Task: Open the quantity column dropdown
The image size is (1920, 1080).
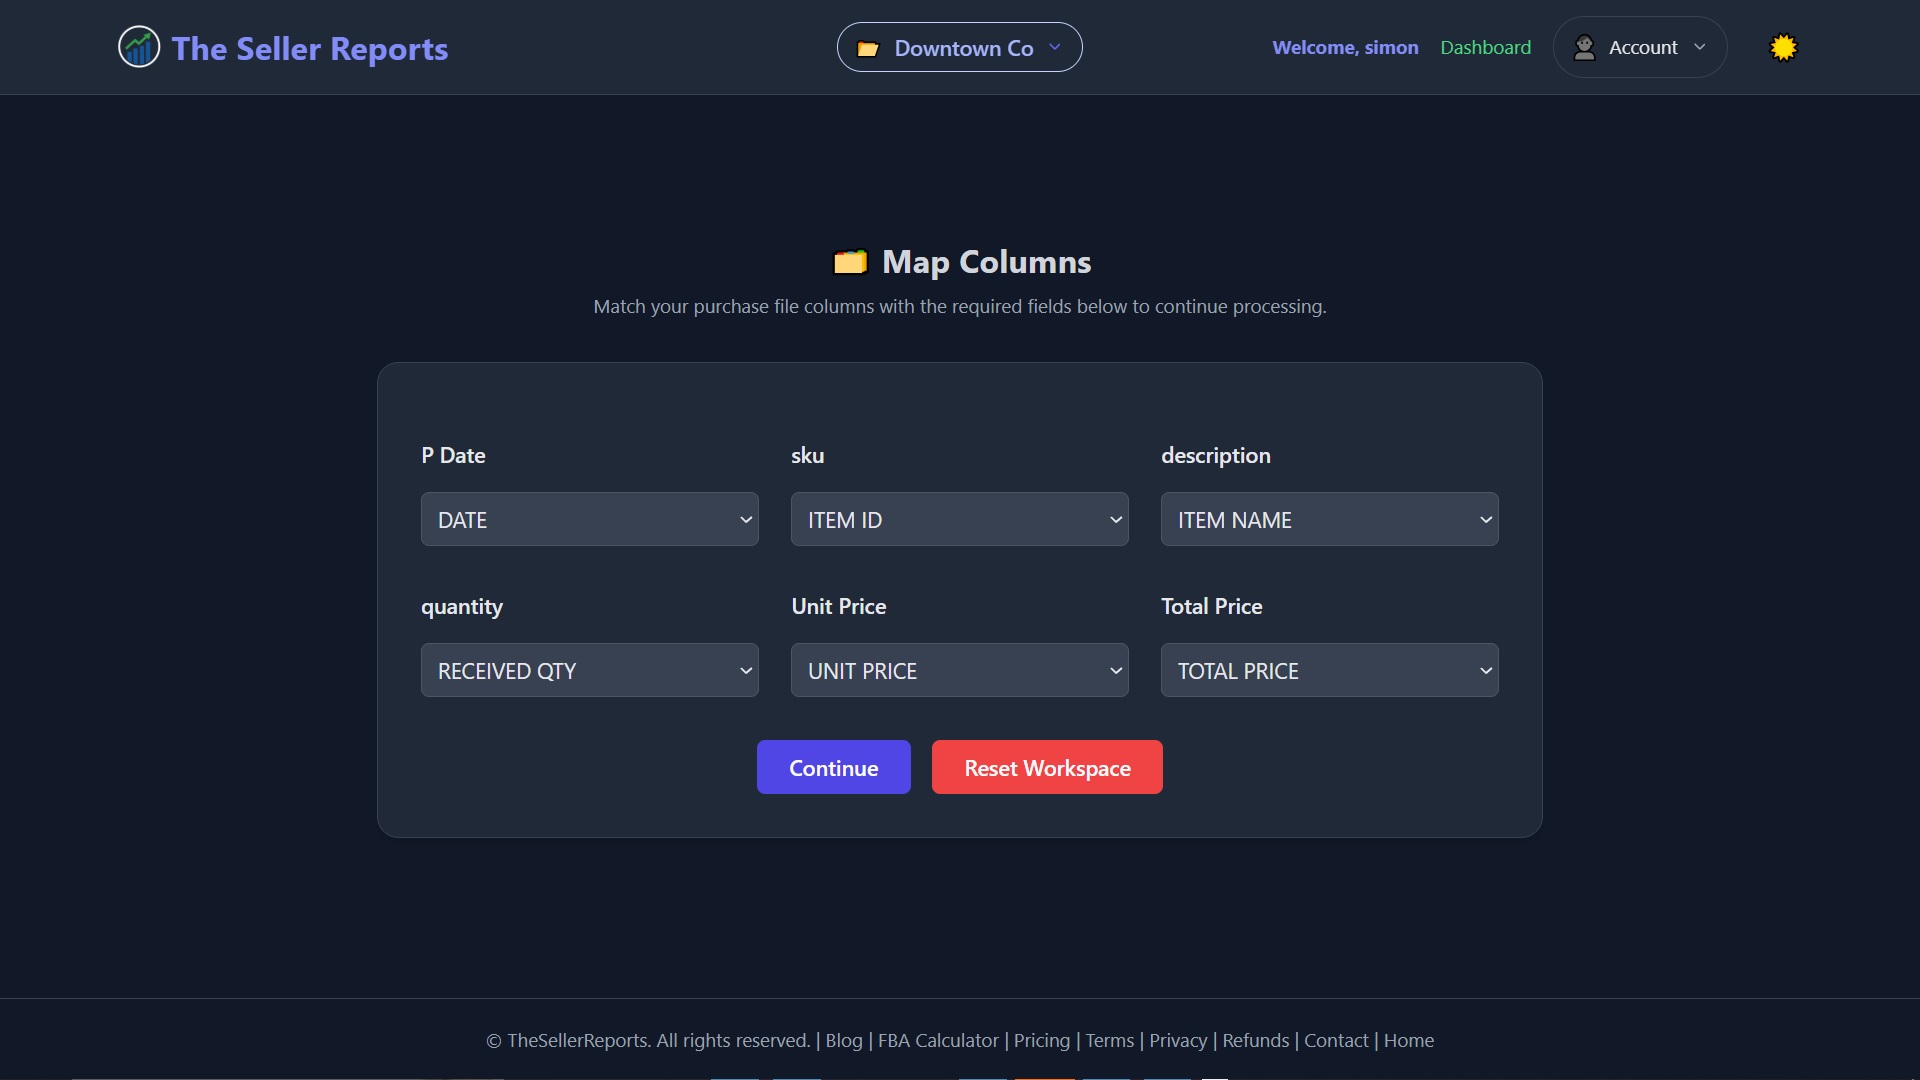Action: coord(590,670)
